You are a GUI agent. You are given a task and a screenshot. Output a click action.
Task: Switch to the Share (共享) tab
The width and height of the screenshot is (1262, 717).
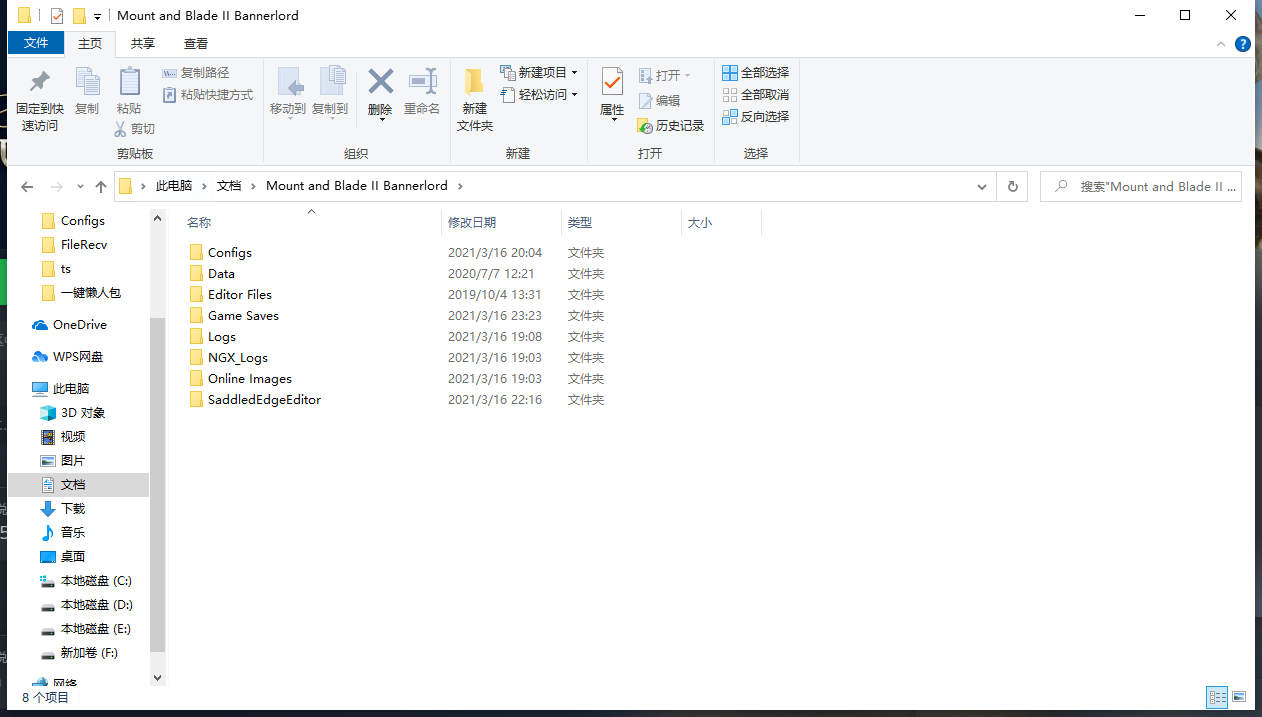[143, 44]
